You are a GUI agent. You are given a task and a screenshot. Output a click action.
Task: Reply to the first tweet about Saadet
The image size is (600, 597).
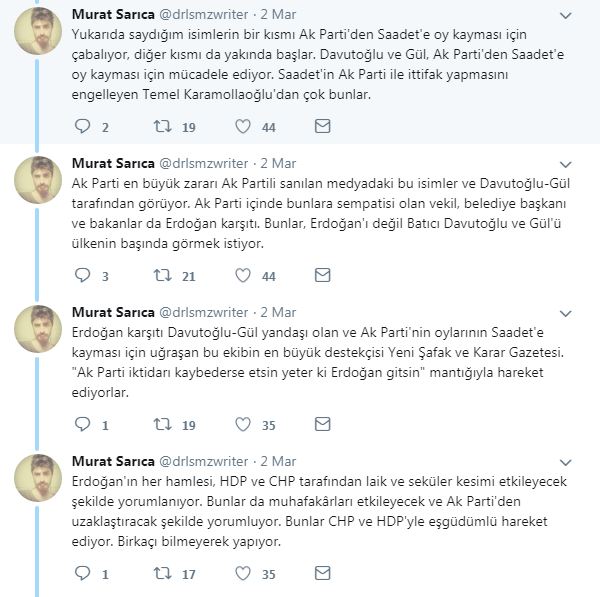[x=83, y=127]
